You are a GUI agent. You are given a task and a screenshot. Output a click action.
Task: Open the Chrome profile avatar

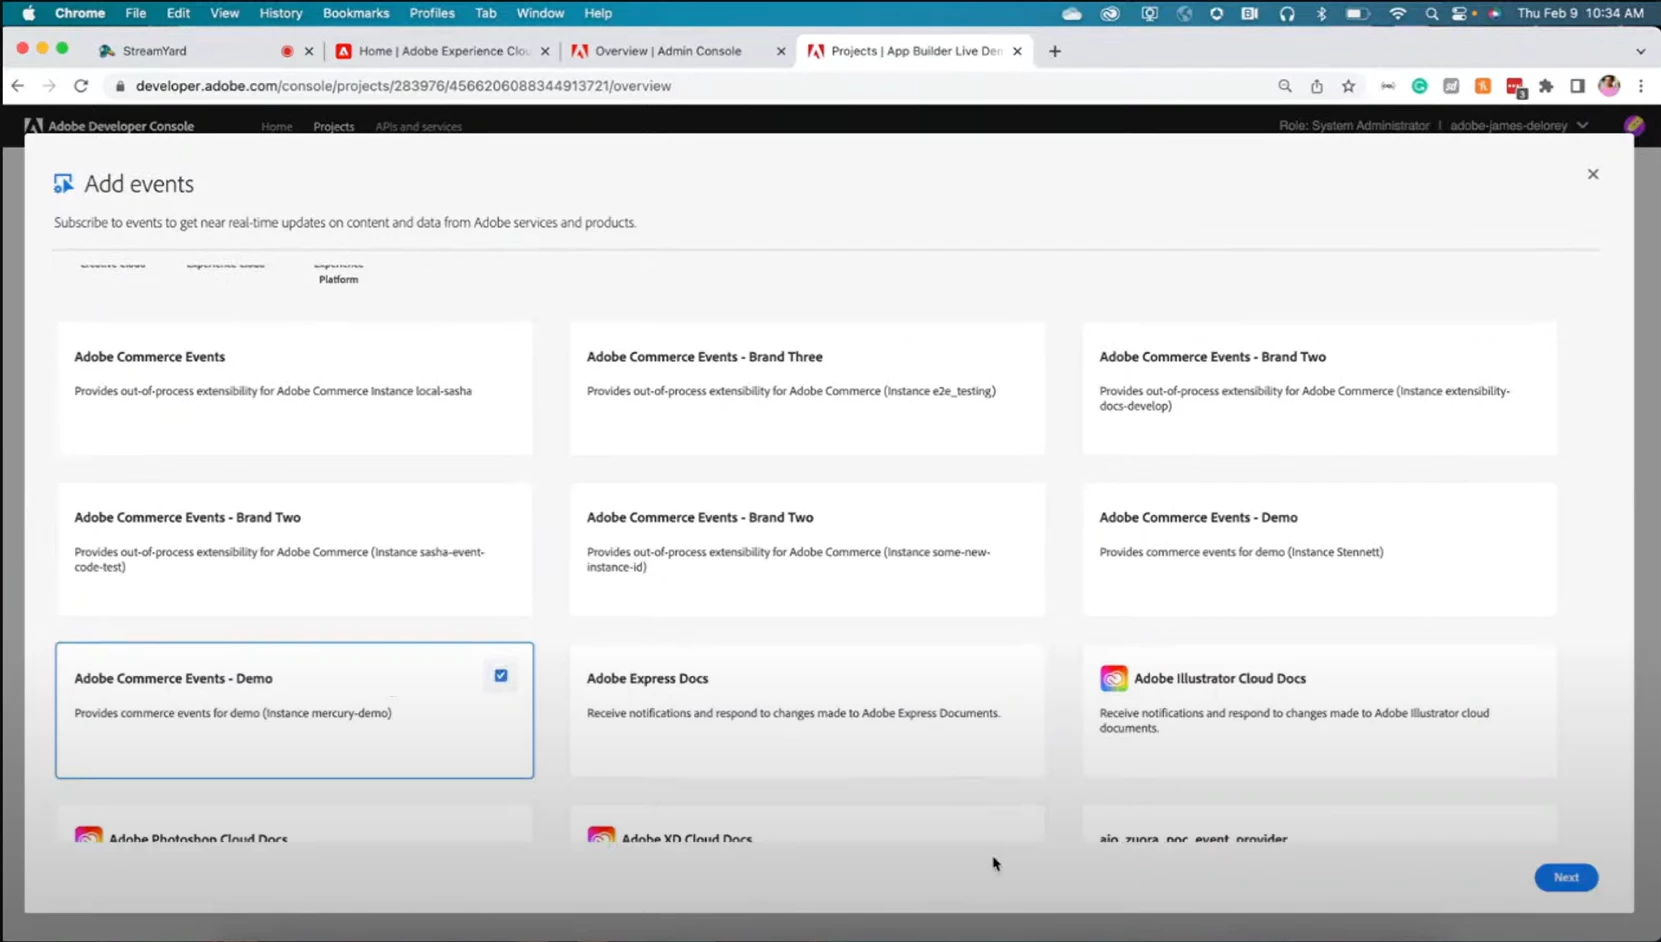click(x=1609, y=86)
